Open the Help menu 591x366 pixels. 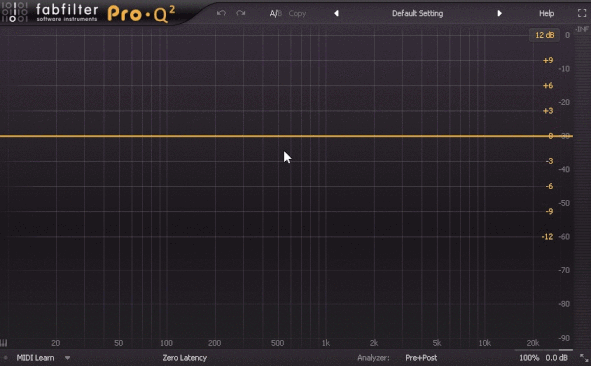[546, 14]
